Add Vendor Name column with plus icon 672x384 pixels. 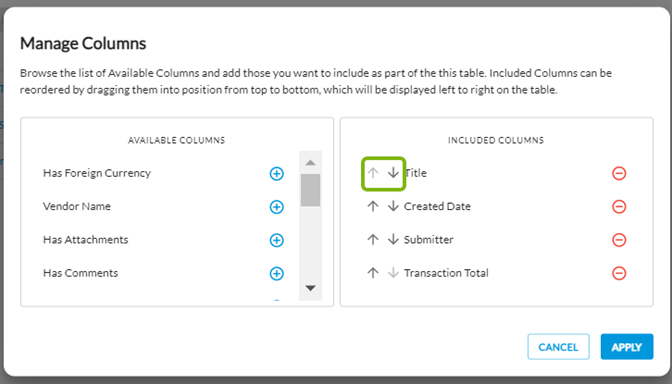point(276,207)
